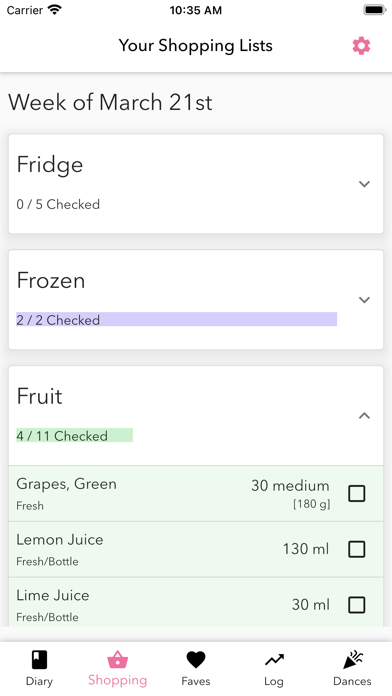Tap the Log trending-arrow icon
This screenshot has height=696, width=392.
[x=274, y=660]
